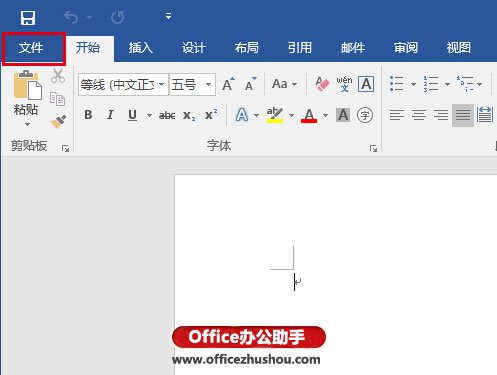Screen dimensions: 497x375
Task: Toggle Strikethrough abc formatting
Action: coord(167,115)
